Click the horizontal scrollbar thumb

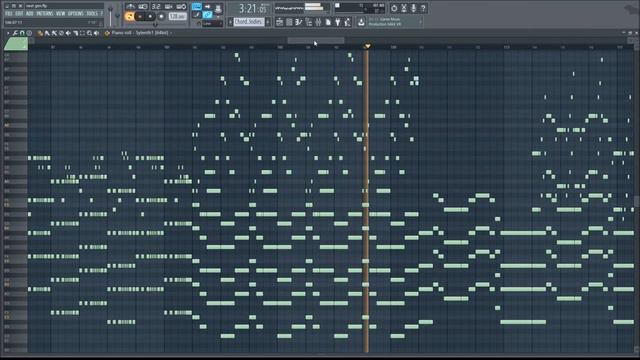coord(316,40)
